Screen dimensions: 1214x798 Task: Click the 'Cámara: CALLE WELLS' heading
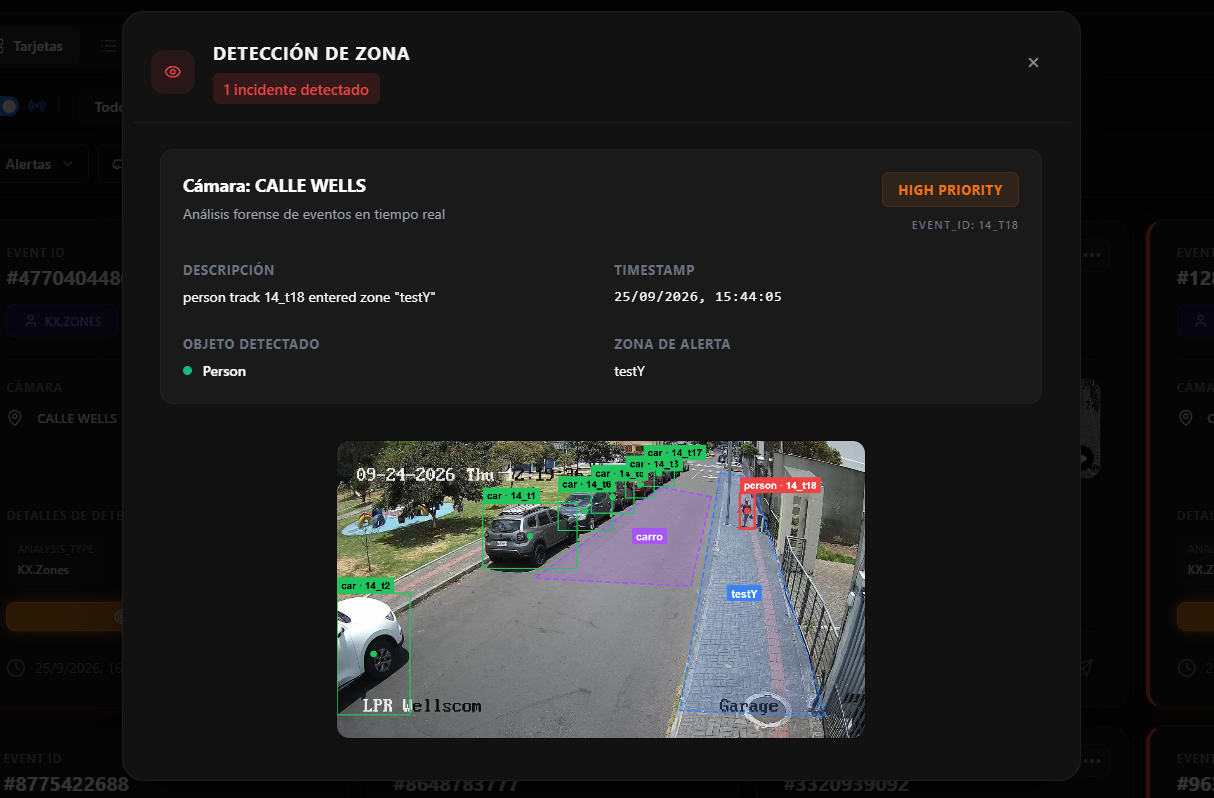pyautogui.click(x=275, y=186)
